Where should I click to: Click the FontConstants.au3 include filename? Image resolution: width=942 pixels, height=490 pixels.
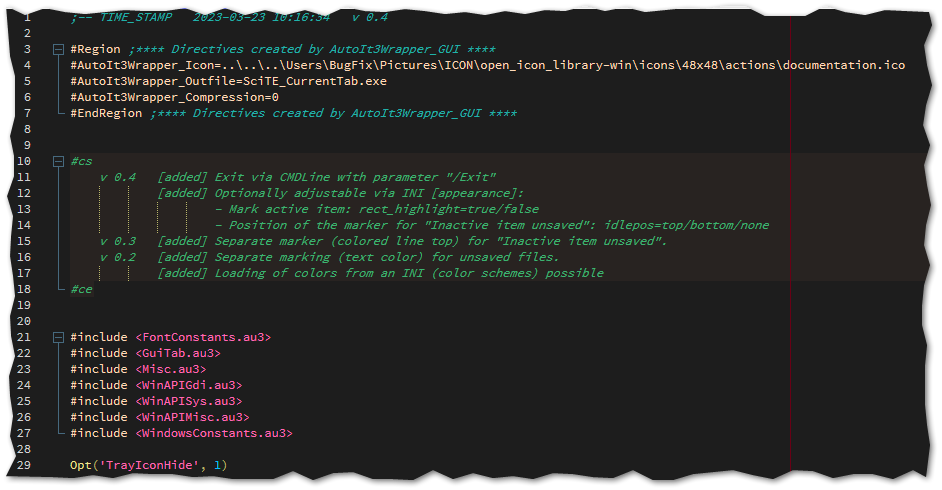203,337
